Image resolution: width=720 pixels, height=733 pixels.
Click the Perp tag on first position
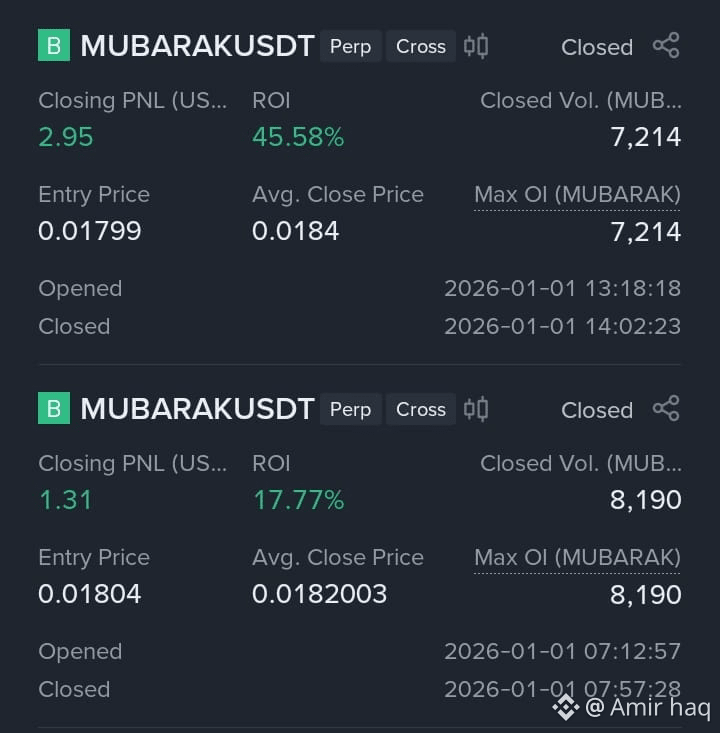coord(351,46)
